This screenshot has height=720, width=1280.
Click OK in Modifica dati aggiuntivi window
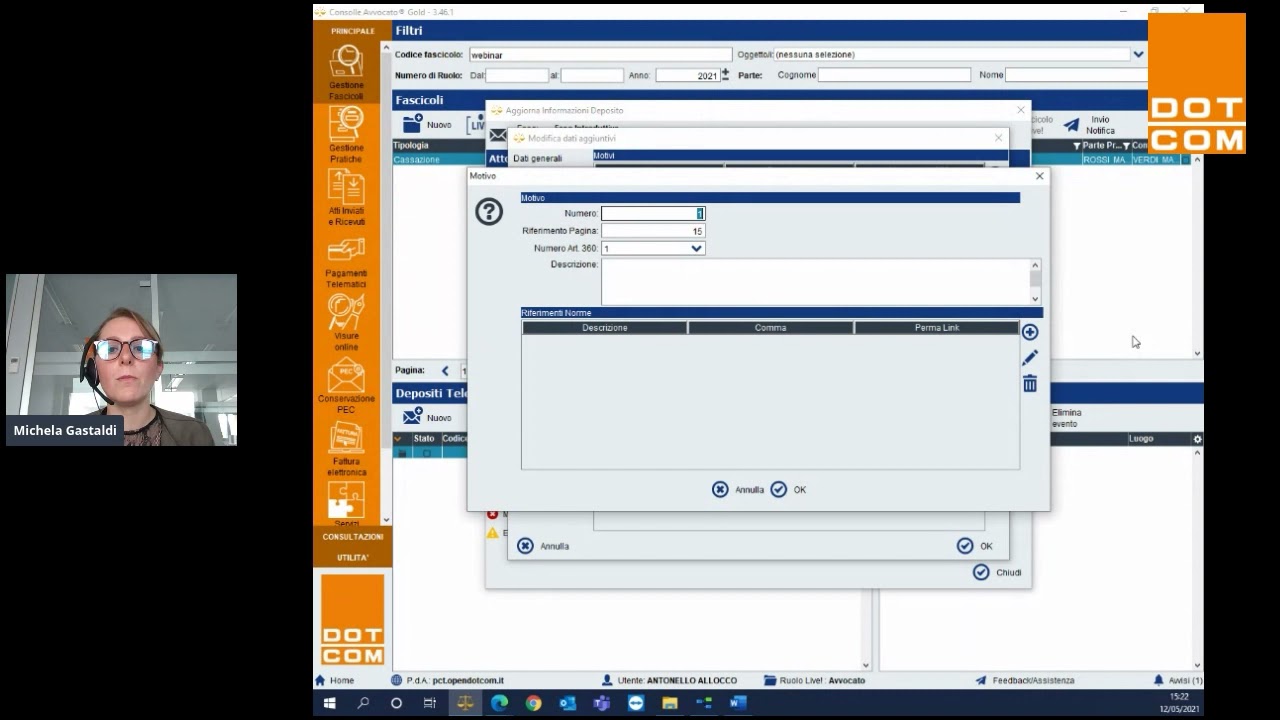coord(975,546)
